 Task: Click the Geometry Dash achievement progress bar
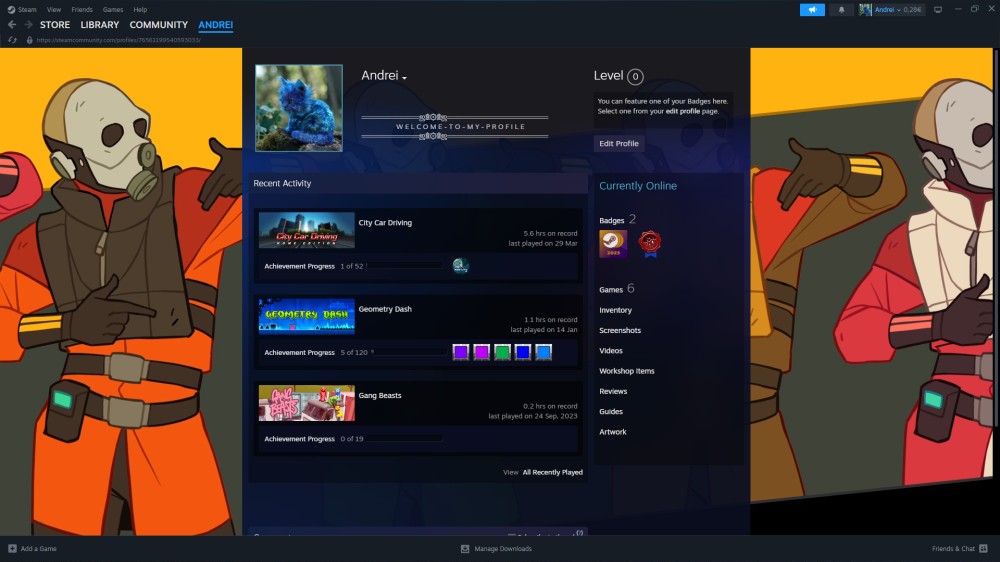point(408,353)
